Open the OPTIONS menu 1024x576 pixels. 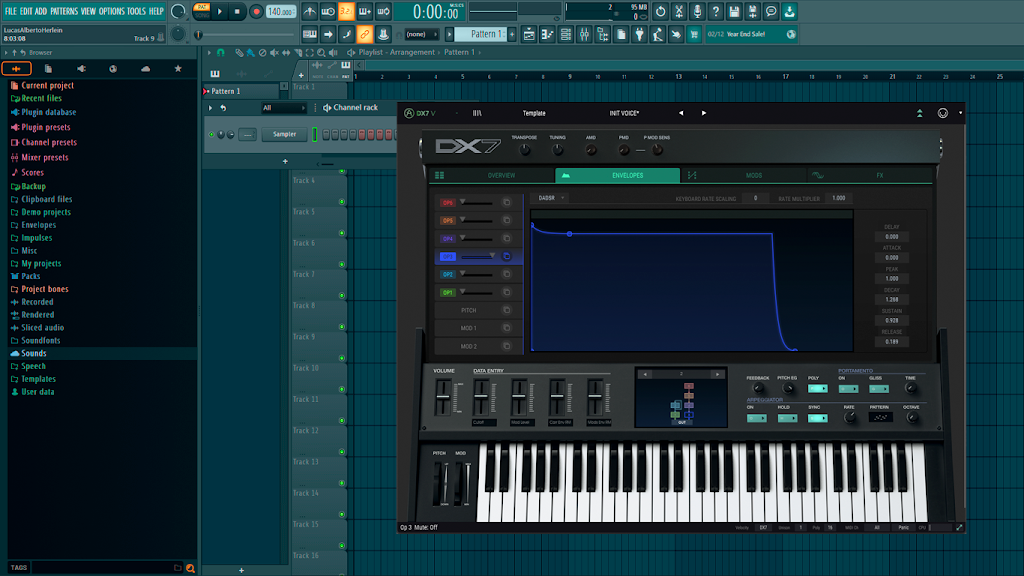click(x=111, y=11)
